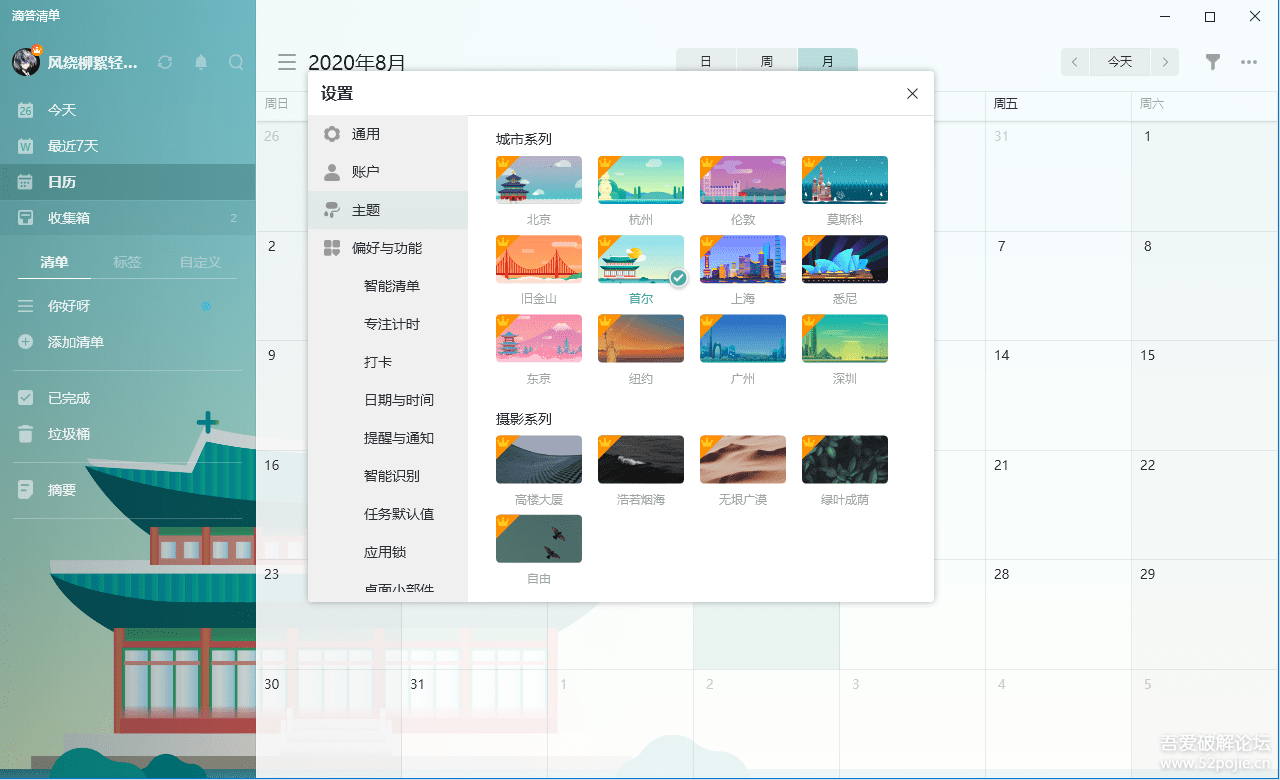Viewport: 1280px width, 780px height.
Task: Choose the 悉尼 theme thumbnail
Action: pyautogui.click(x=845, y=259)
